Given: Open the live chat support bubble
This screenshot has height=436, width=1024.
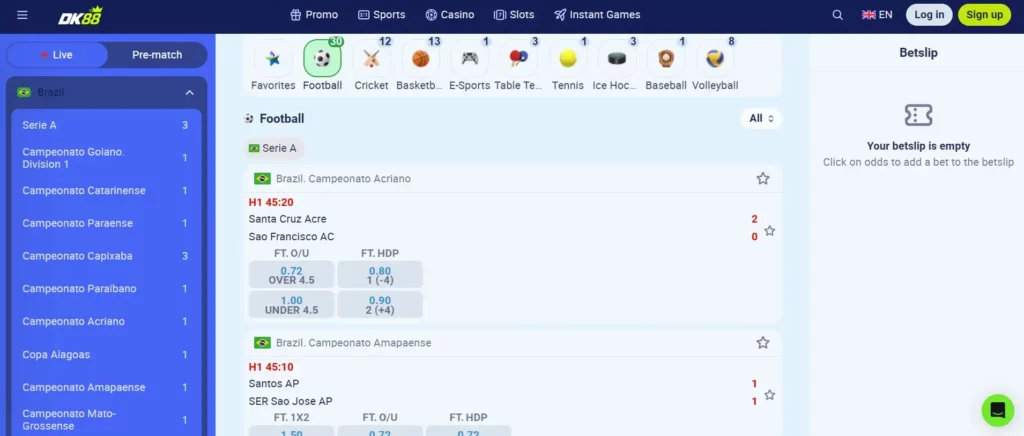Looking at the screenshot, I should pos(998,410).
